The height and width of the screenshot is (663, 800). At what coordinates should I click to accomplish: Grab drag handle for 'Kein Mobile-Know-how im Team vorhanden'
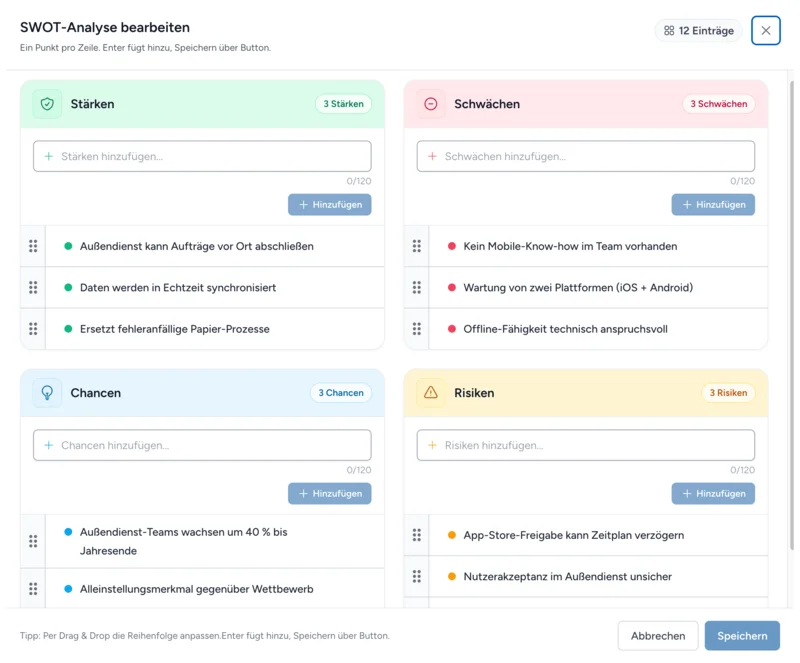[x=417, y=246]
